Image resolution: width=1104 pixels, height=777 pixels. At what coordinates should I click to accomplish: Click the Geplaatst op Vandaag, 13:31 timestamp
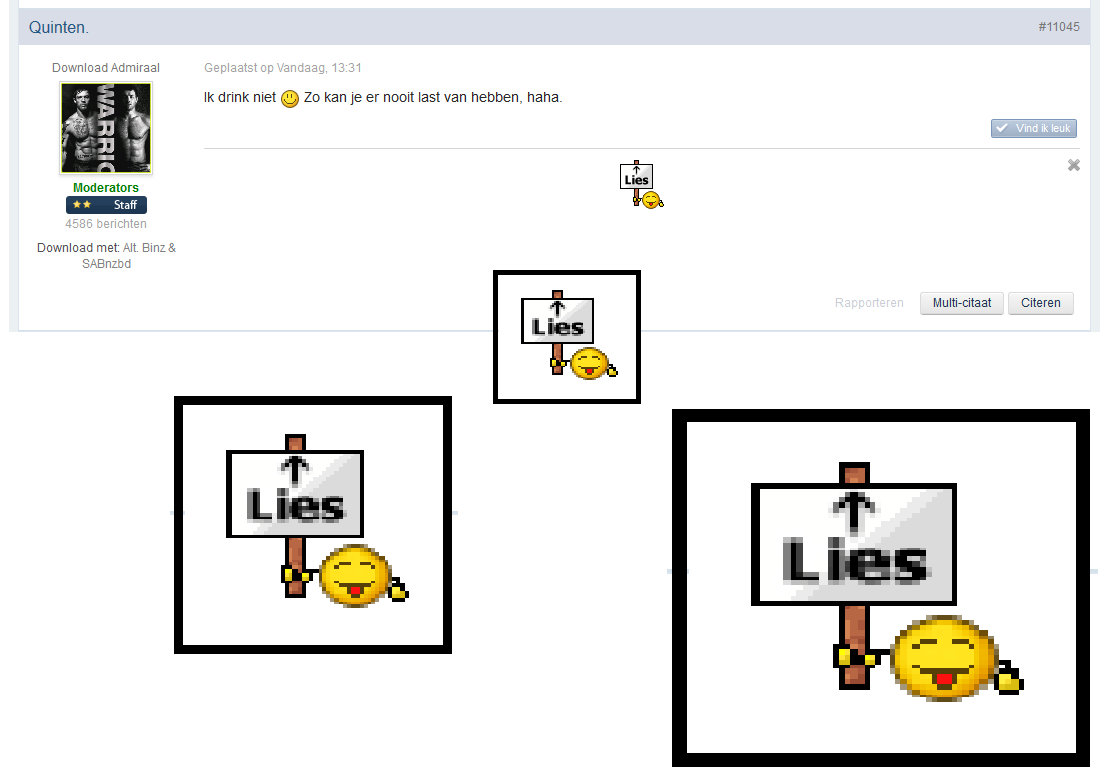click(282, 68)
